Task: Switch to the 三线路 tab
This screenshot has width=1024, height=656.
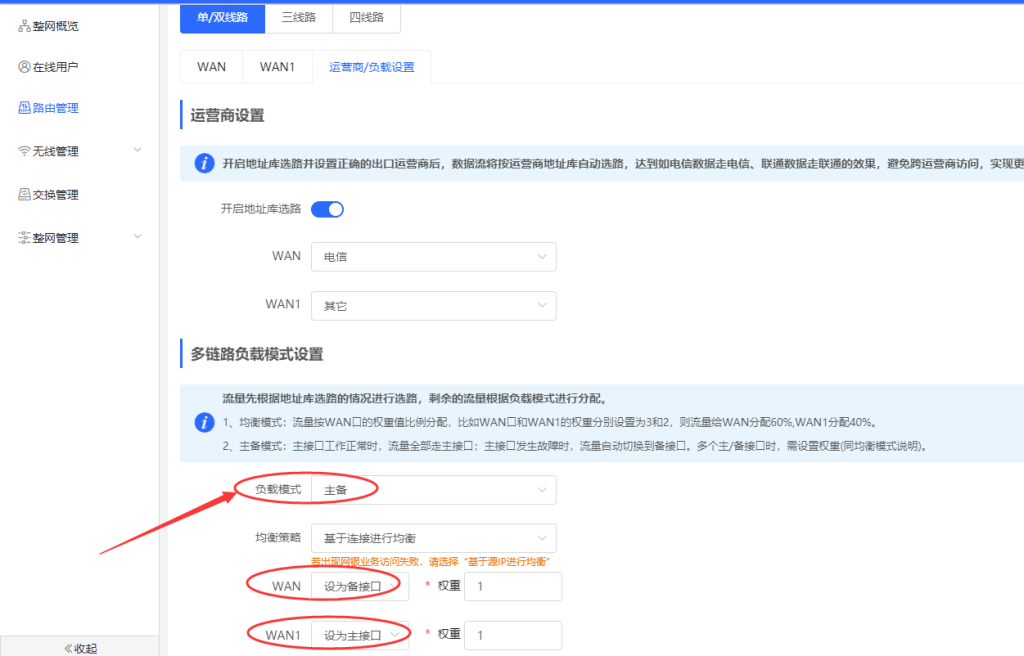Action: (297, 17)
